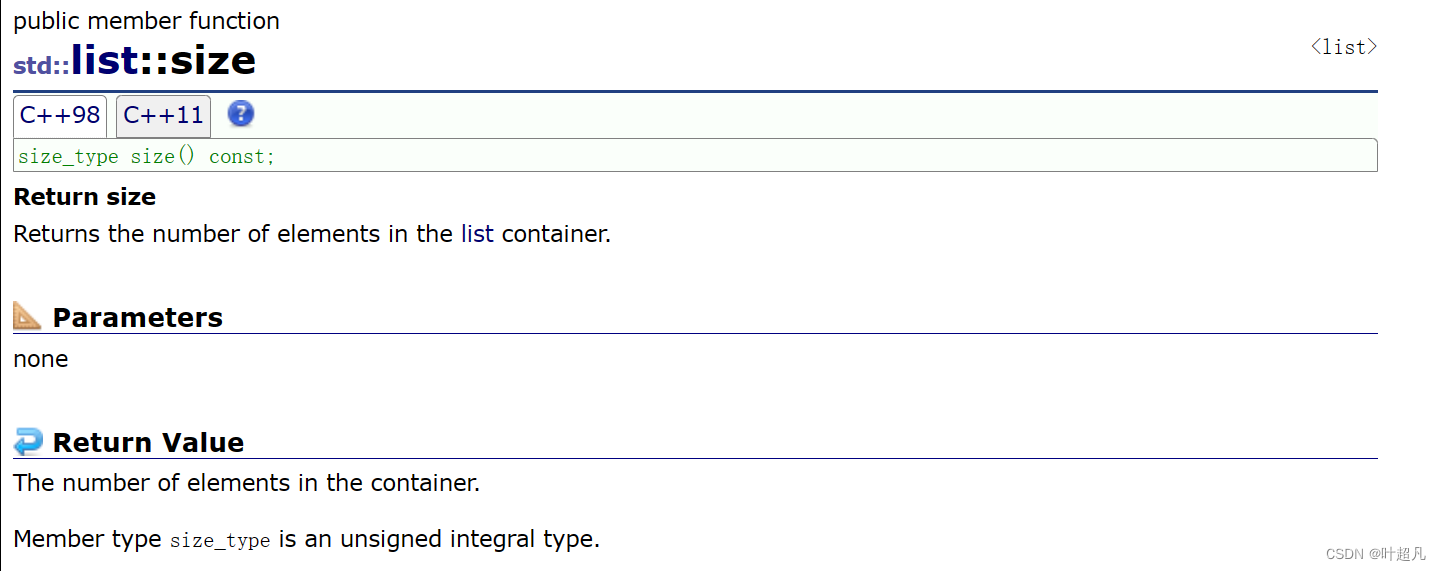Click the blue question mark help icon

click(241, 114)
